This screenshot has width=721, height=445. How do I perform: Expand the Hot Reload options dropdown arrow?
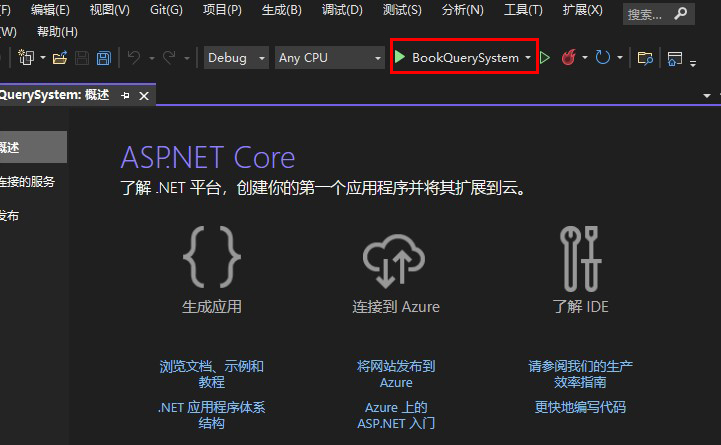(x=585, y=58)
